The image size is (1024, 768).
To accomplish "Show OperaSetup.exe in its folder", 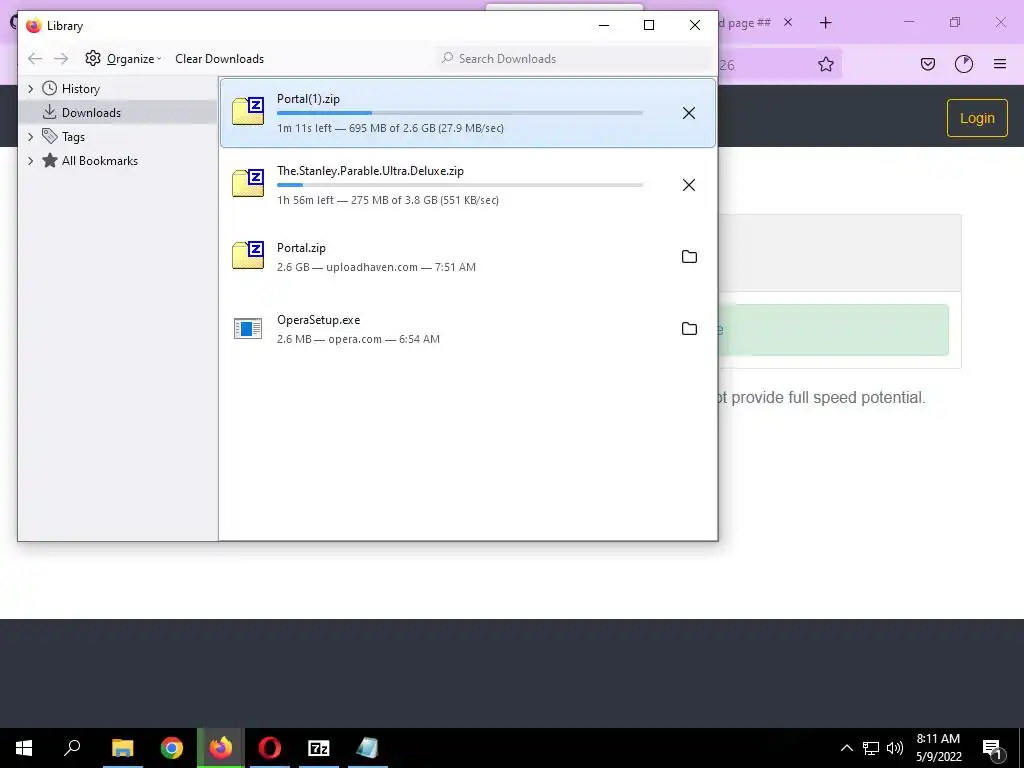I will tap(689, 328).
